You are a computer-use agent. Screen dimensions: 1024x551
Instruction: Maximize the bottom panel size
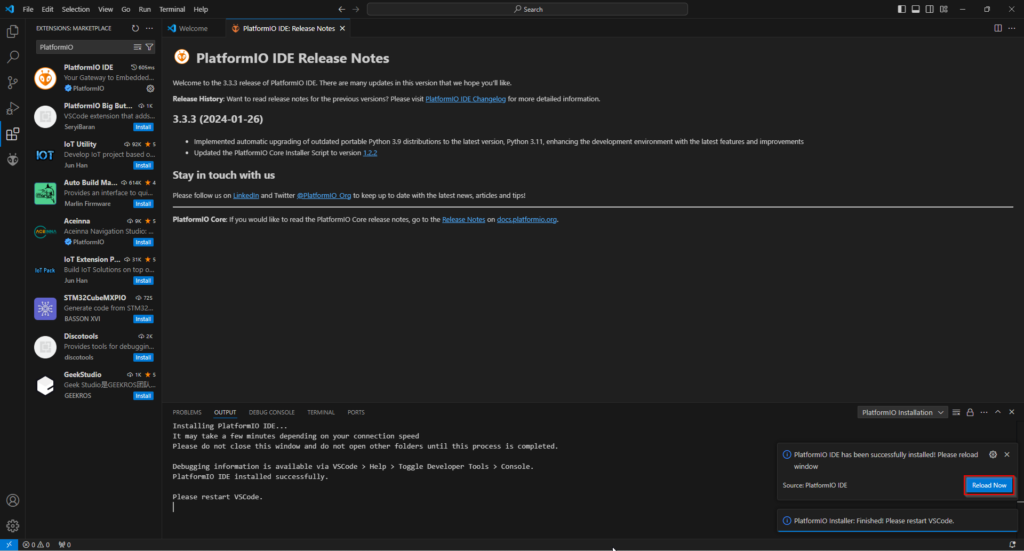(x=998, y=413)
